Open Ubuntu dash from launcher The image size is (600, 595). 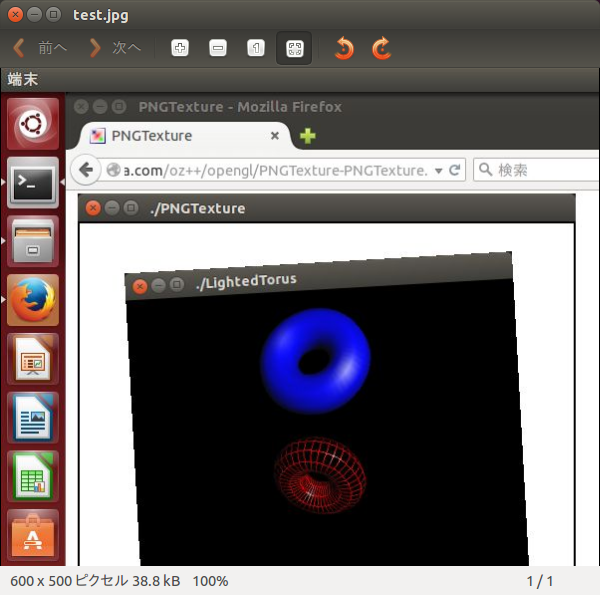click(33, 124)
